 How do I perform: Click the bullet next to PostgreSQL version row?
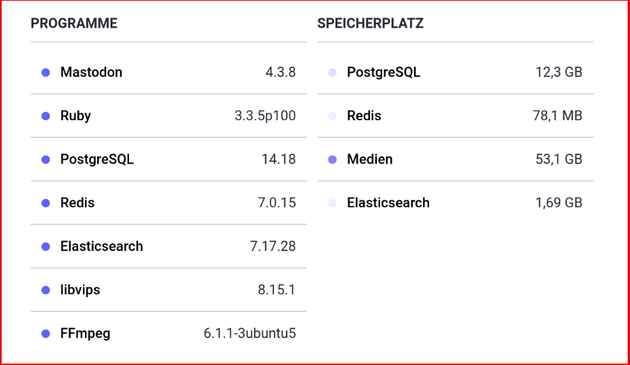tap(46, 160)
